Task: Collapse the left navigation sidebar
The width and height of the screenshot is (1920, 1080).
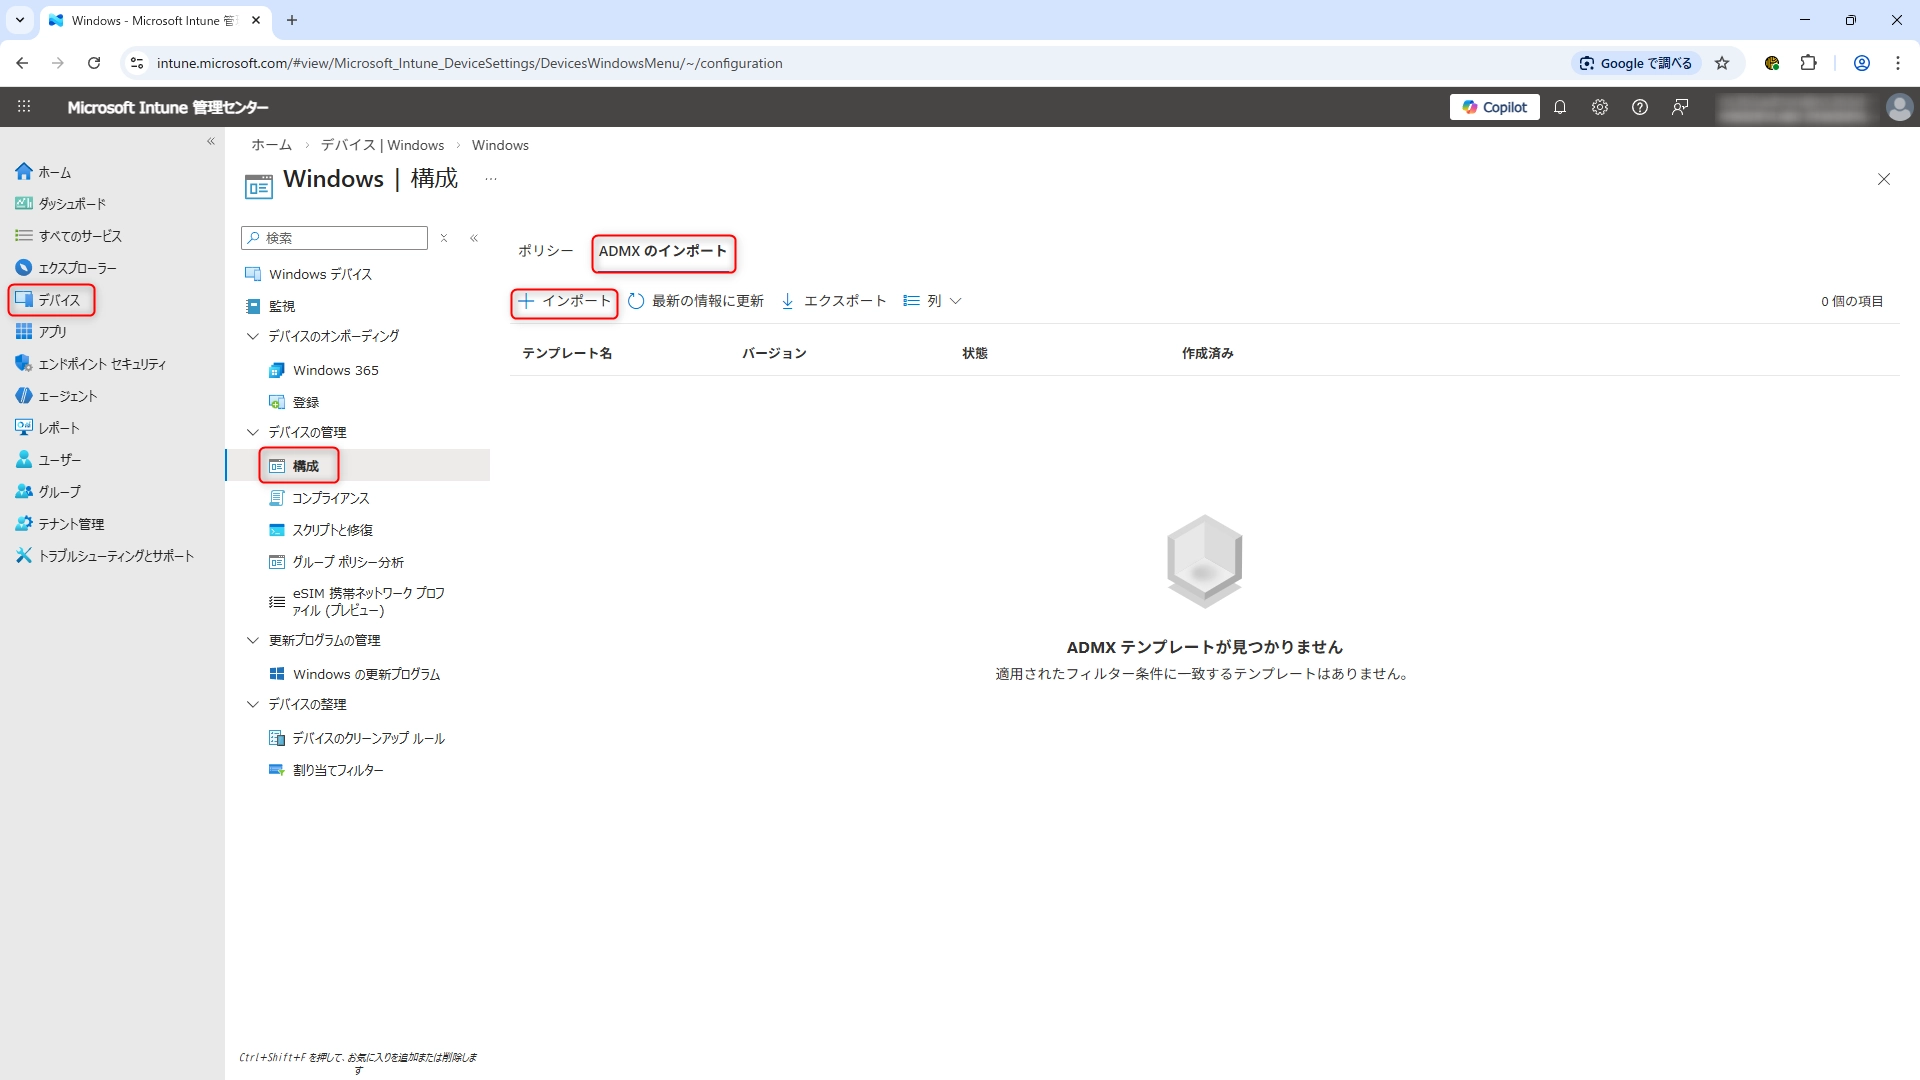Action: coord(211,142)
